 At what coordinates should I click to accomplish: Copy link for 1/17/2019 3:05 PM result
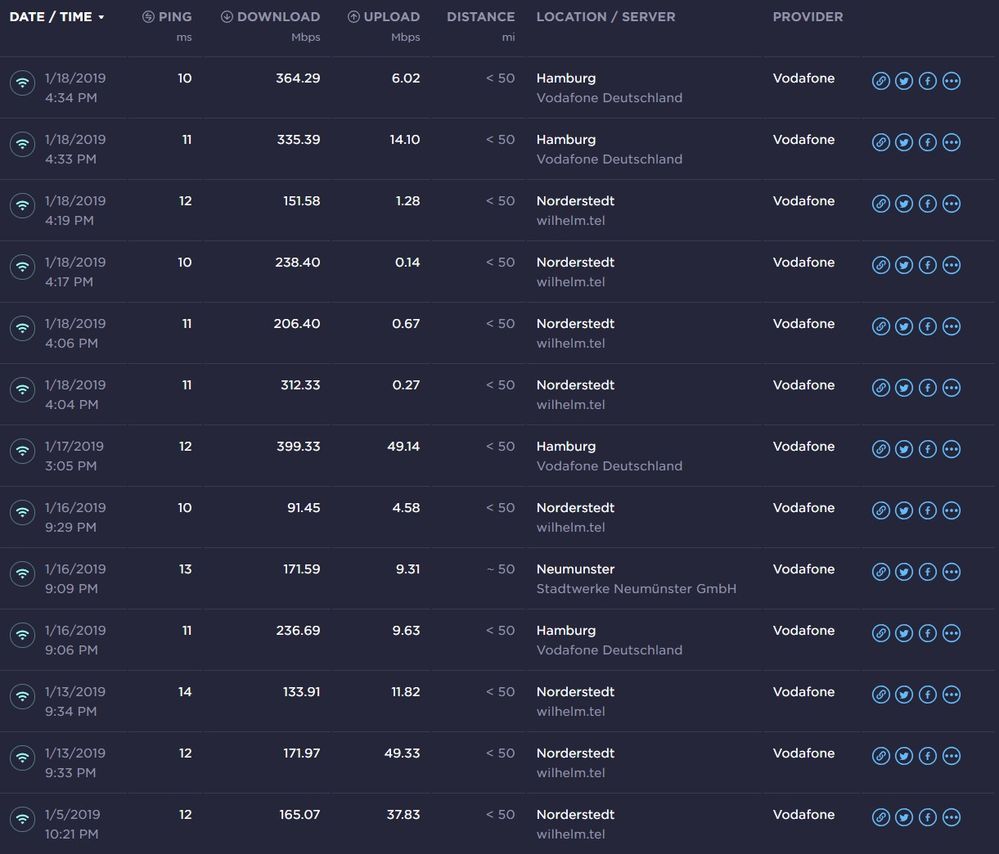pyautogui.click(x=880, y=449)
